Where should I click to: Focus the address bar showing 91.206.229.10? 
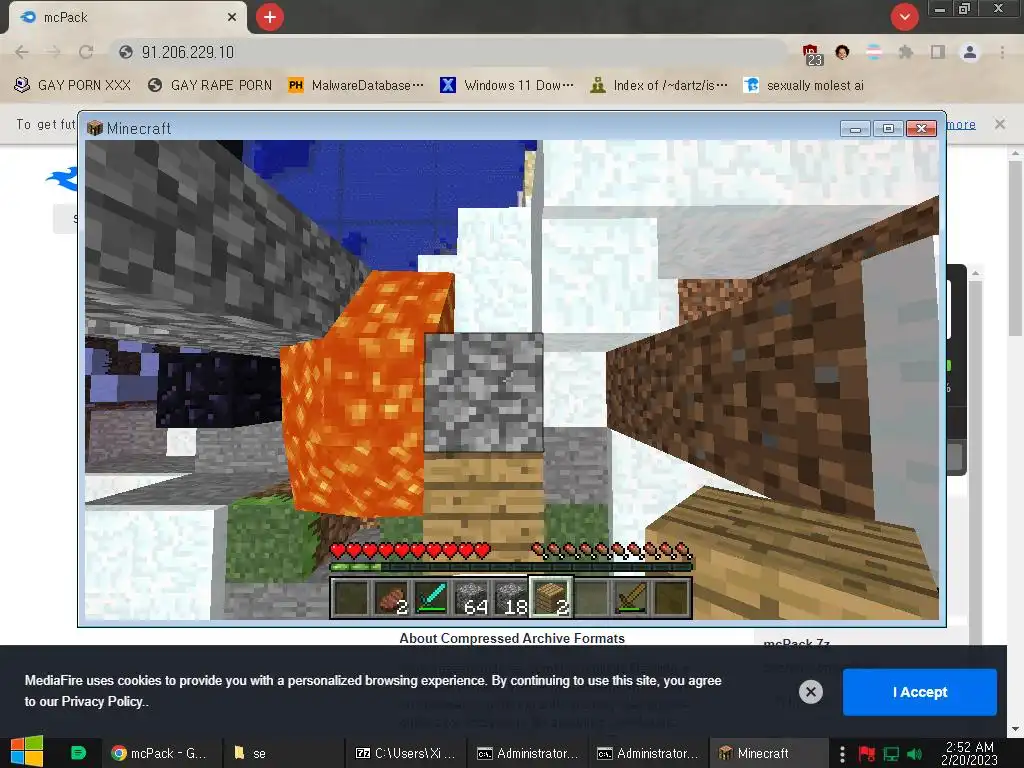(x=451, y=52)
